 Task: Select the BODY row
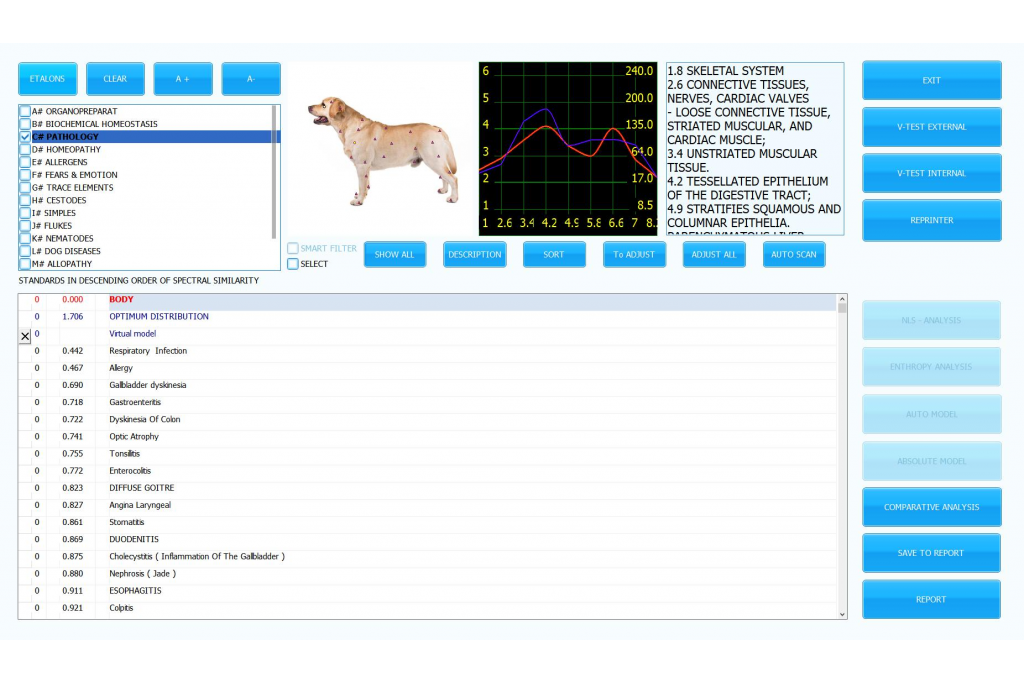click(x=428, y=300)
